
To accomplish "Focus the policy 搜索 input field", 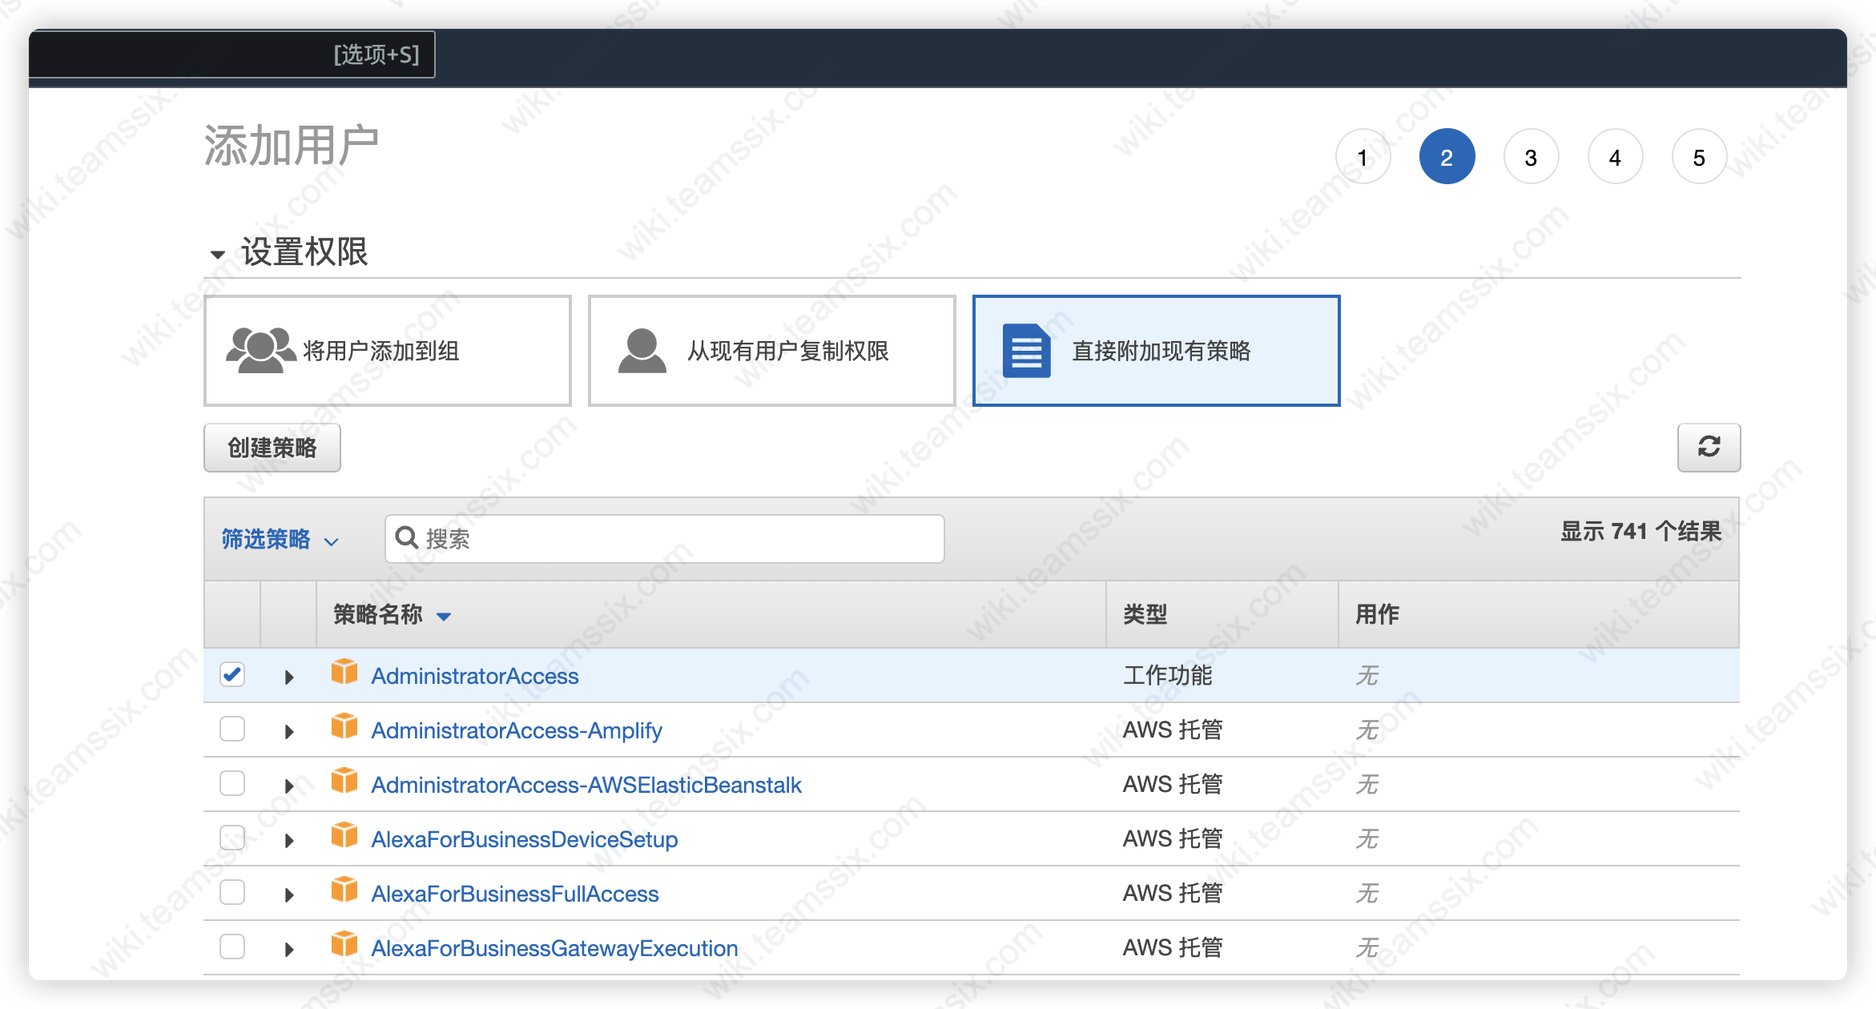I will (680, 539).
